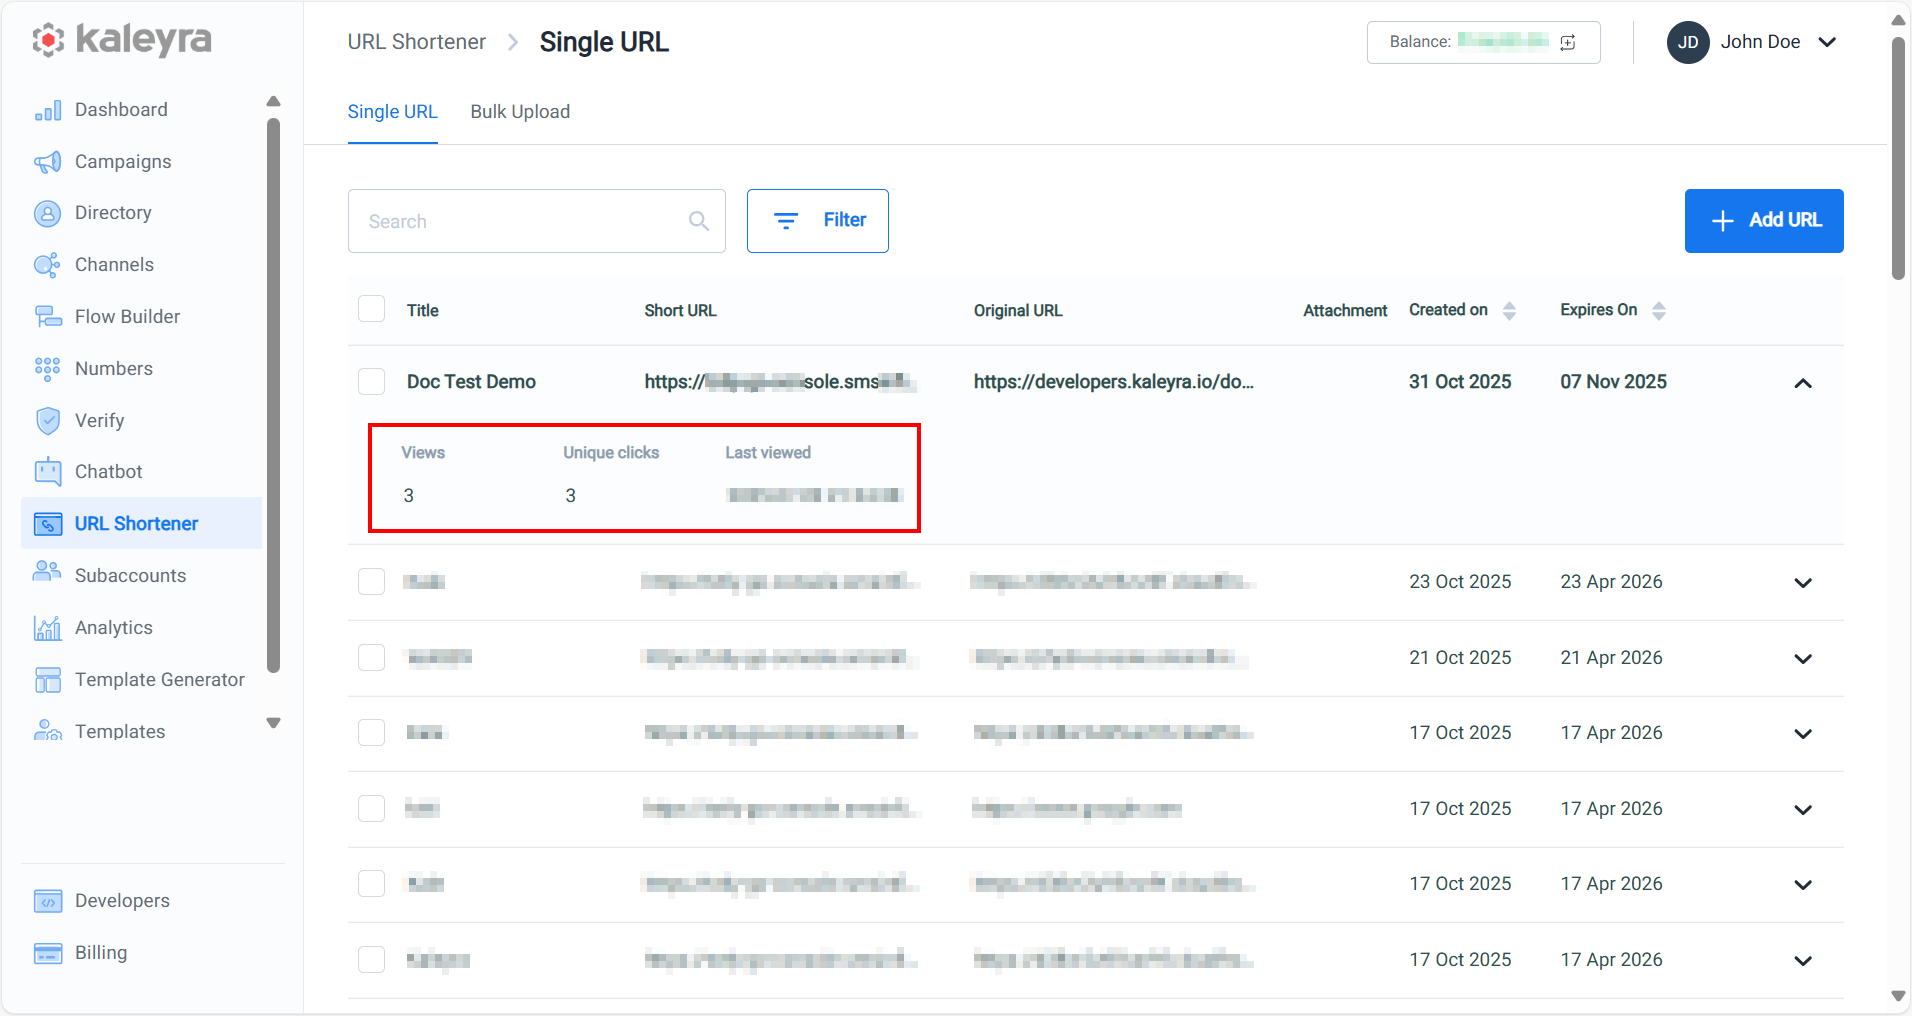1912x1016 pixels.
Task: Open Dashboard via its bar chart icon
Action: [48, 110]
